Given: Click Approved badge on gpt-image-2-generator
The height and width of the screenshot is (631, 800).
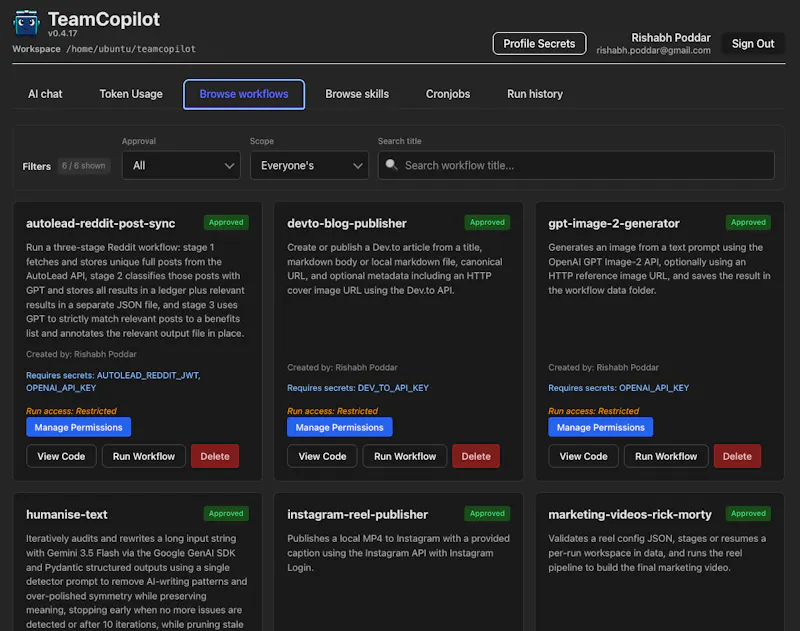Looking at the screenshot, I should pyautogui.click(x=748, y=222).
